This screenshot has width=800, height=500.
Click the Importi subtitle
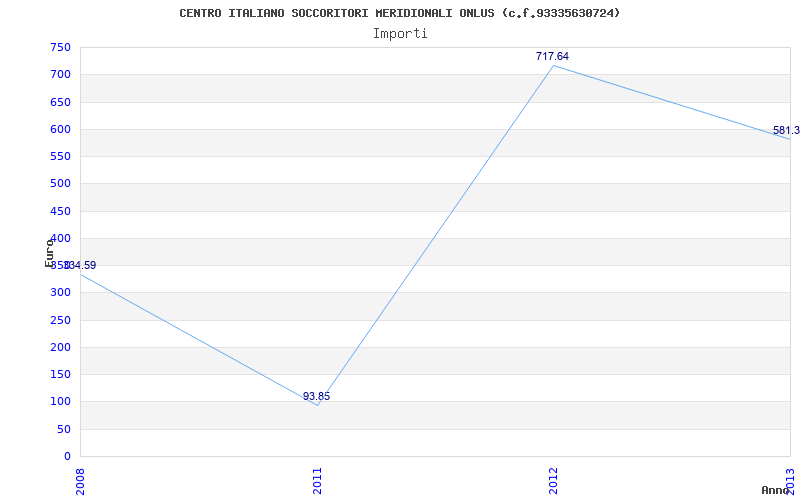(400, 34)
